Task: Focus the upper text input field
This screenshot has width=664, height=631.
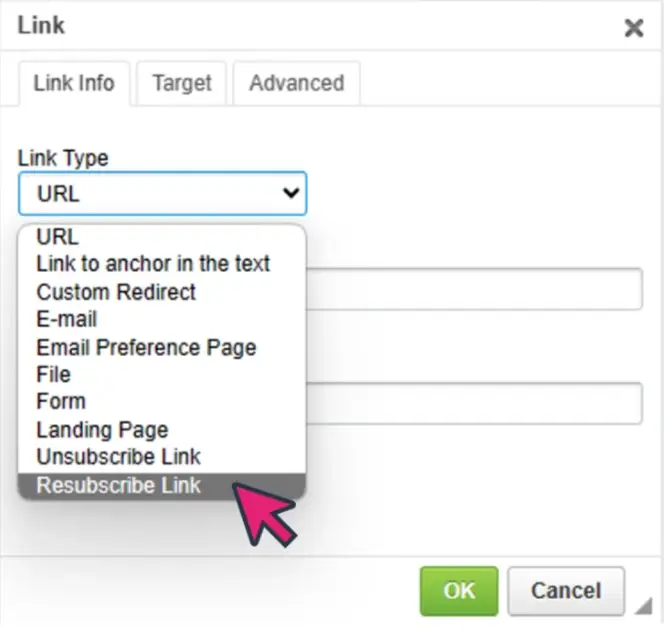Action: tap(474, 289)
